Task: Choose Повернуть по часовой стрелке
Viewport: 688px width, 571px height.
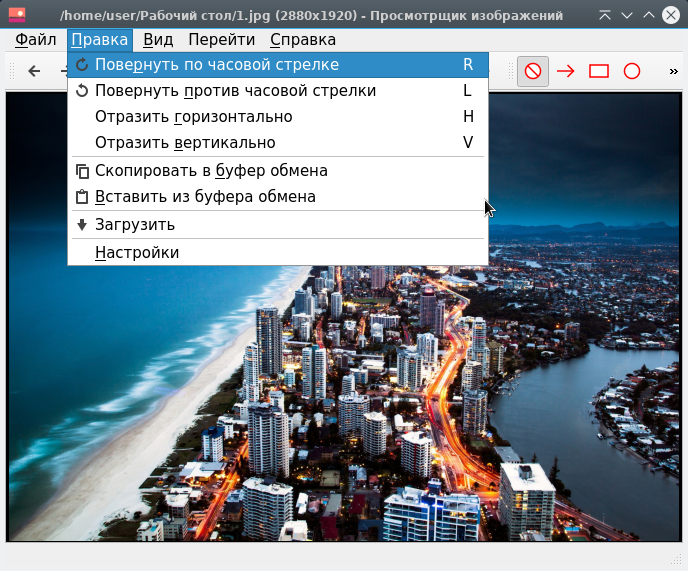Action: [216, 65]
